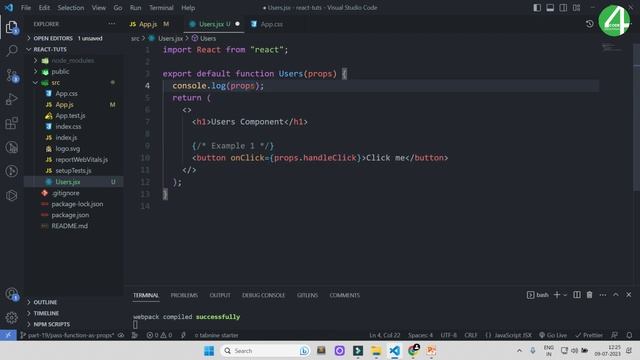Expand the public folder
The image size is (640, 360).
pos(73,71)
